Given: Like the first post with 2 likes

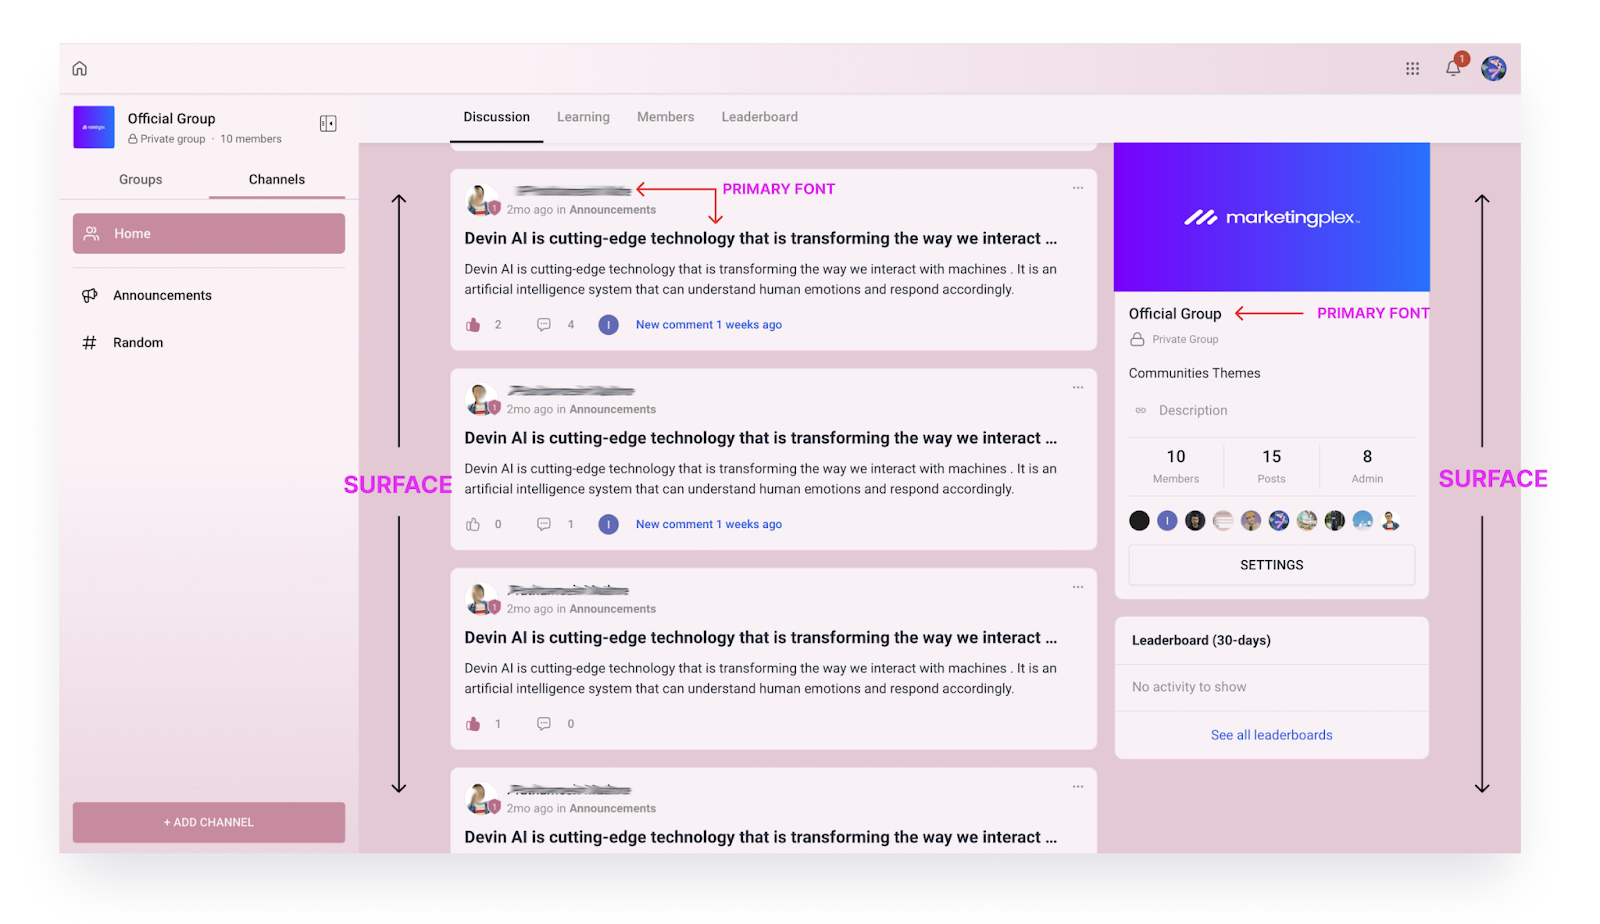Looking at the screenshot, I should [473, 324].
